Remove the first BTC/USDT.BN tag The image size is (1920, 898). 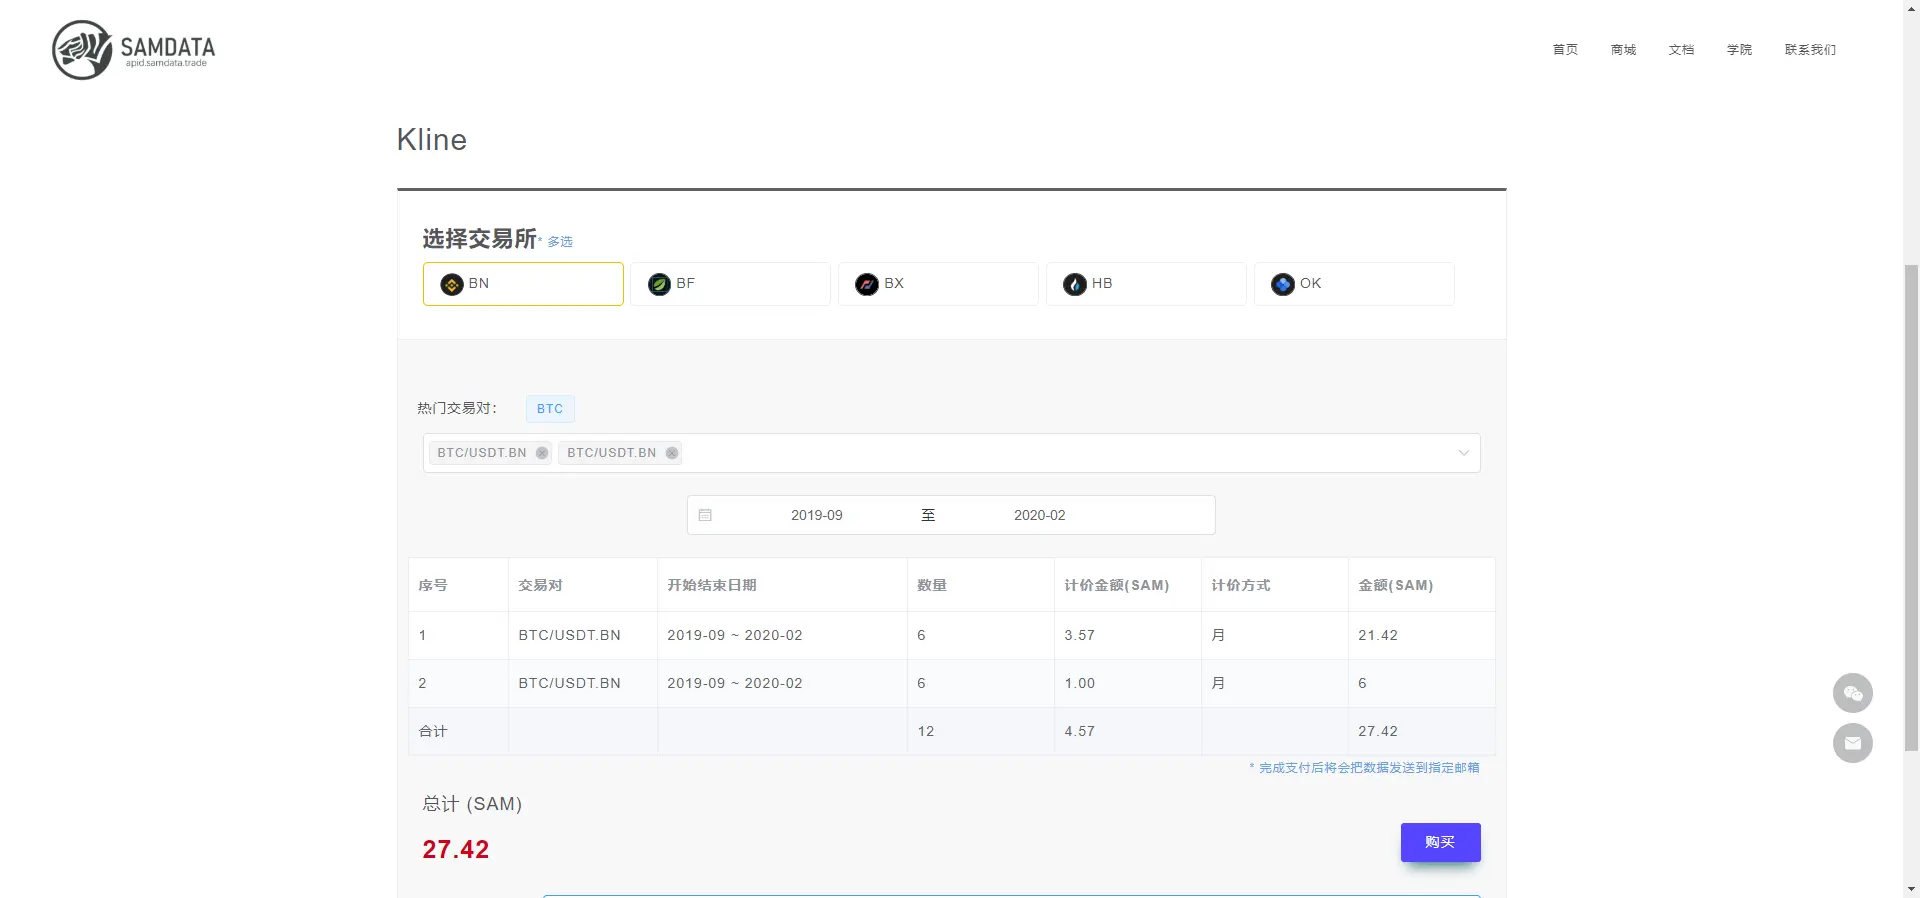pyautogui.click(x=542, y=453)
